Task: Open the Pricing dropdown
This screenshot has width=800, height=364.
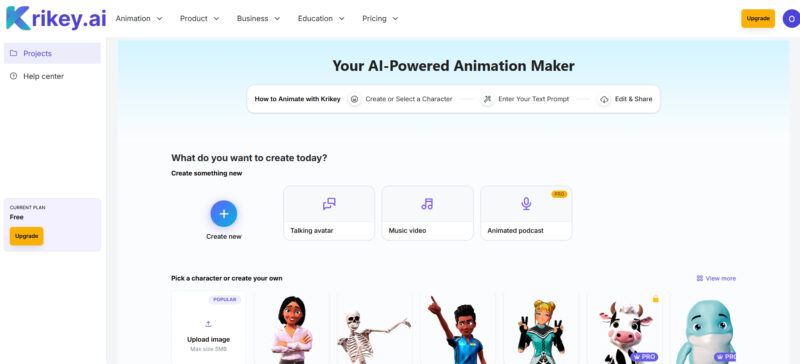Action: pyautogui.click(x=380, y=18)
